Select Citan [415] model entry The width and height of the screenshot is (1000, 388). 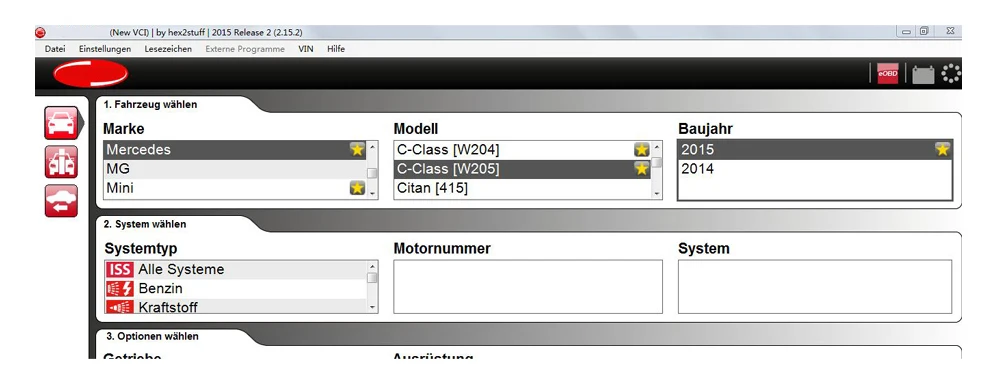tap(522, 188)
